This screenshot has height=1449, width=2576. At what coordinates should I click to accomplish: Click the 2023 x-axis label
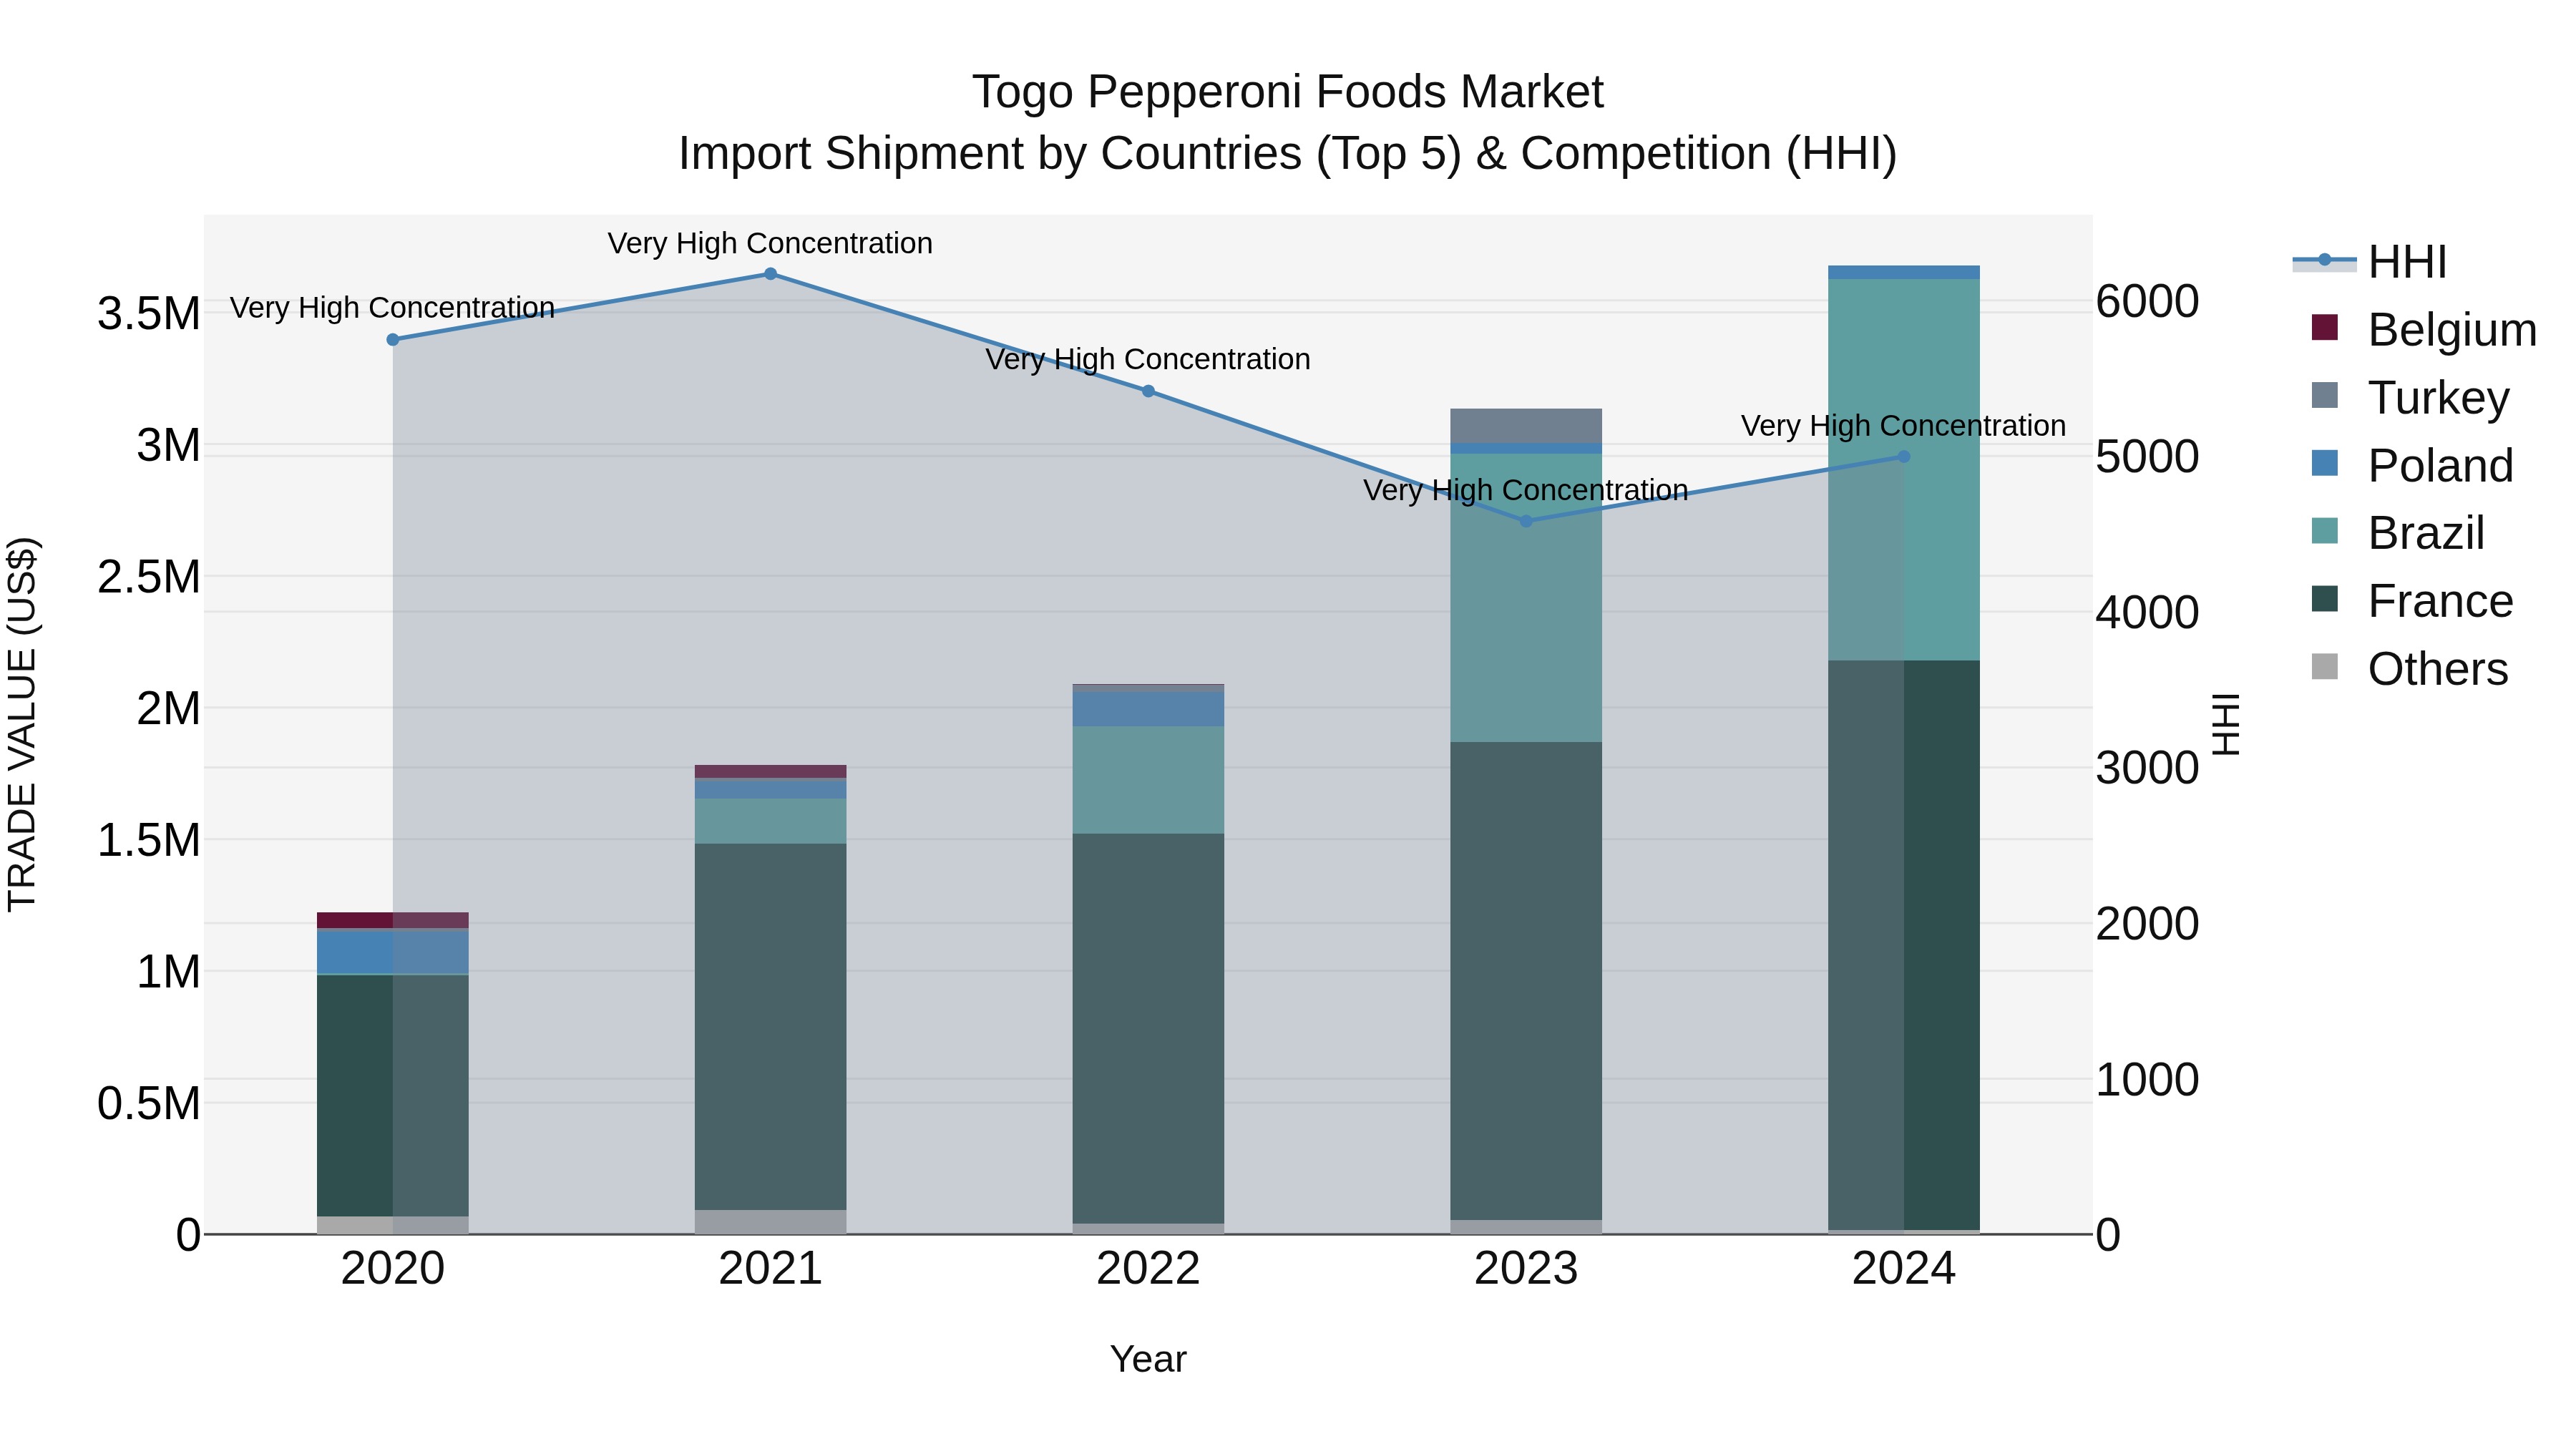click(1526, 1269)
